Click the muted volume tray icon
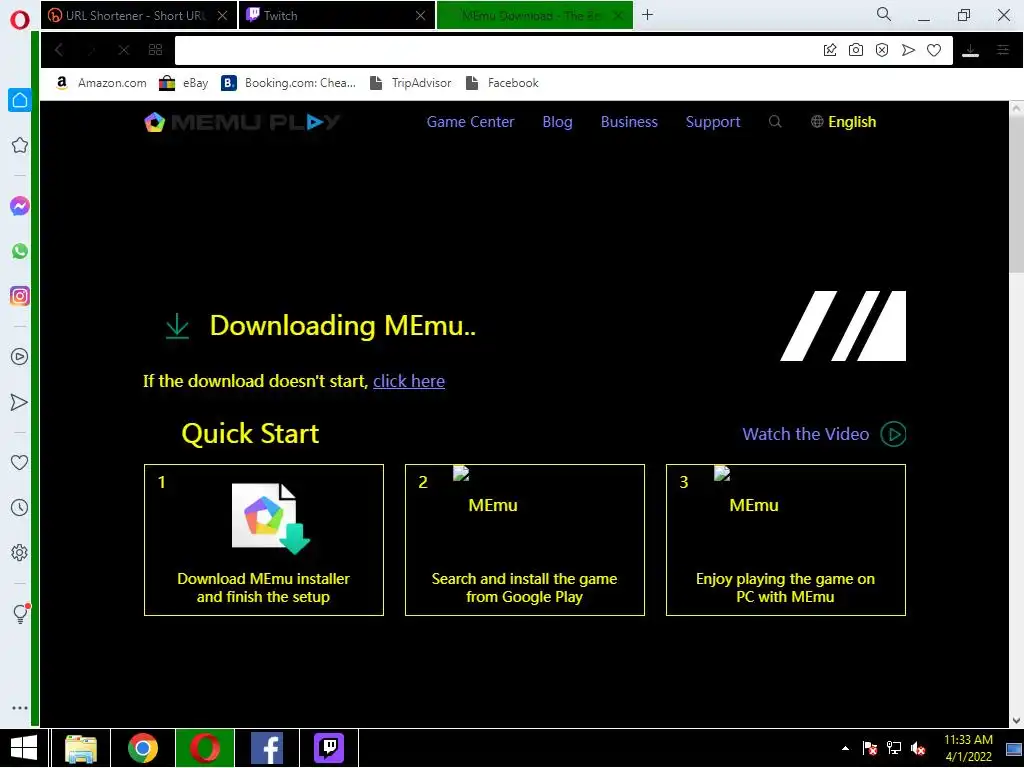 tap(918, 748)
